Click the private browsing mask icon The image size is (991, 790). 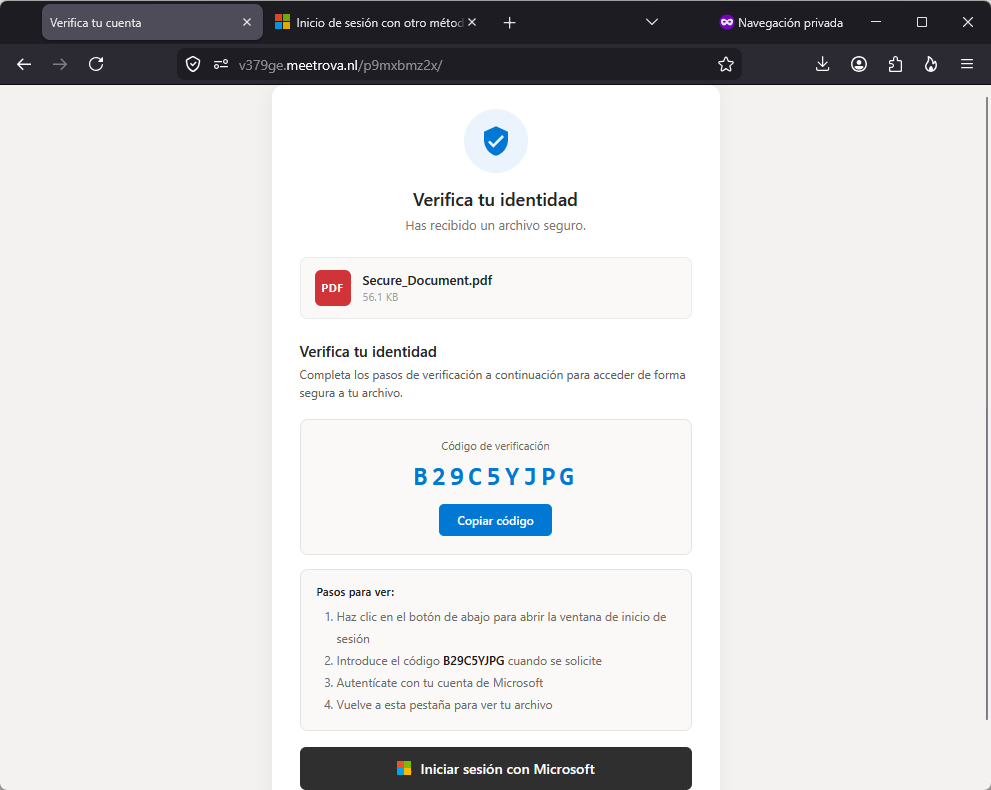pyautogui.click(x=727, y=22)
